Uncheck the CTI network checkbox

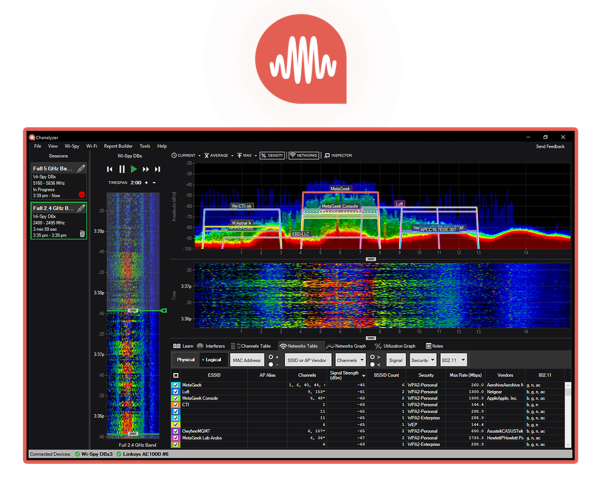tap(176, 405)
